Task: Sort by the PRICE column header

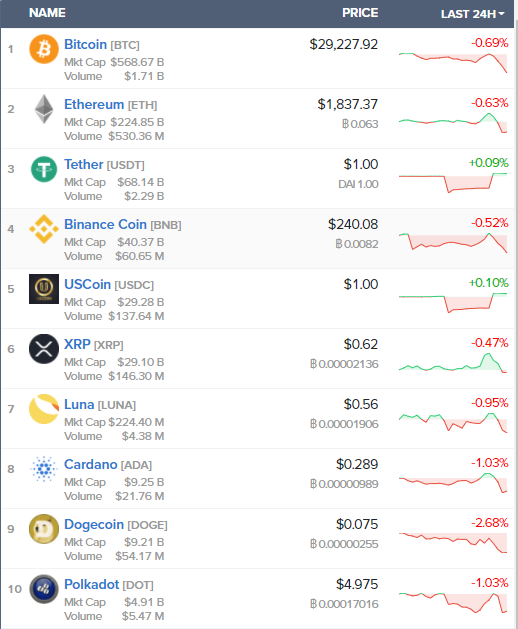Action: 360,13
